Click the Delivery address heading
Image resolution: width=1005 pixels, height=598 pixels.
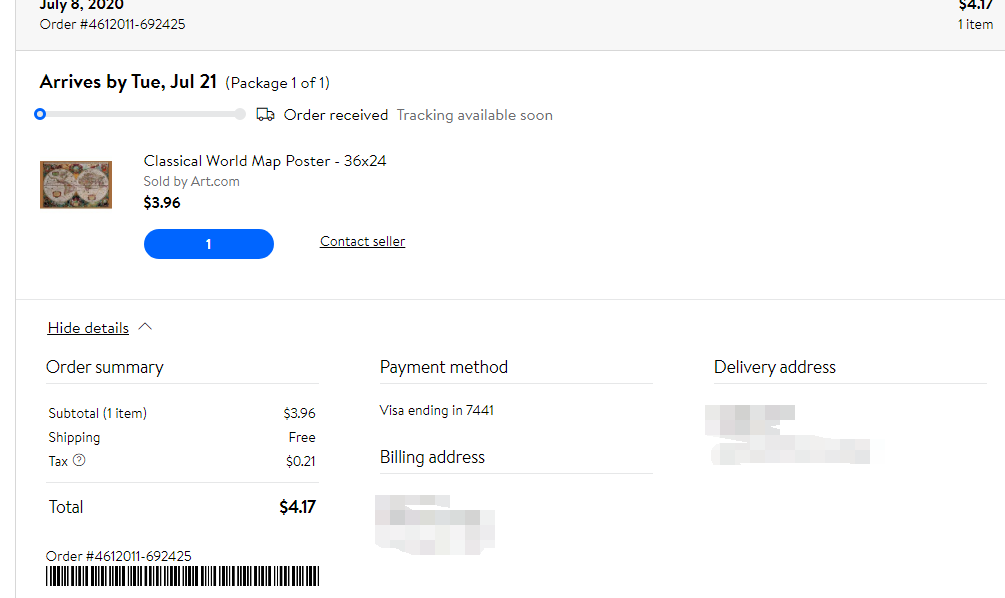pyautogui.click(x=774, y=367)
